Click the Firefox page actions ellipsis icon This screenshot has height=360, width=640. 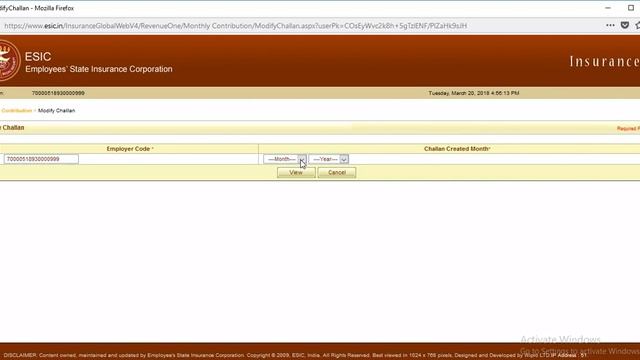(x=610, y=26)
